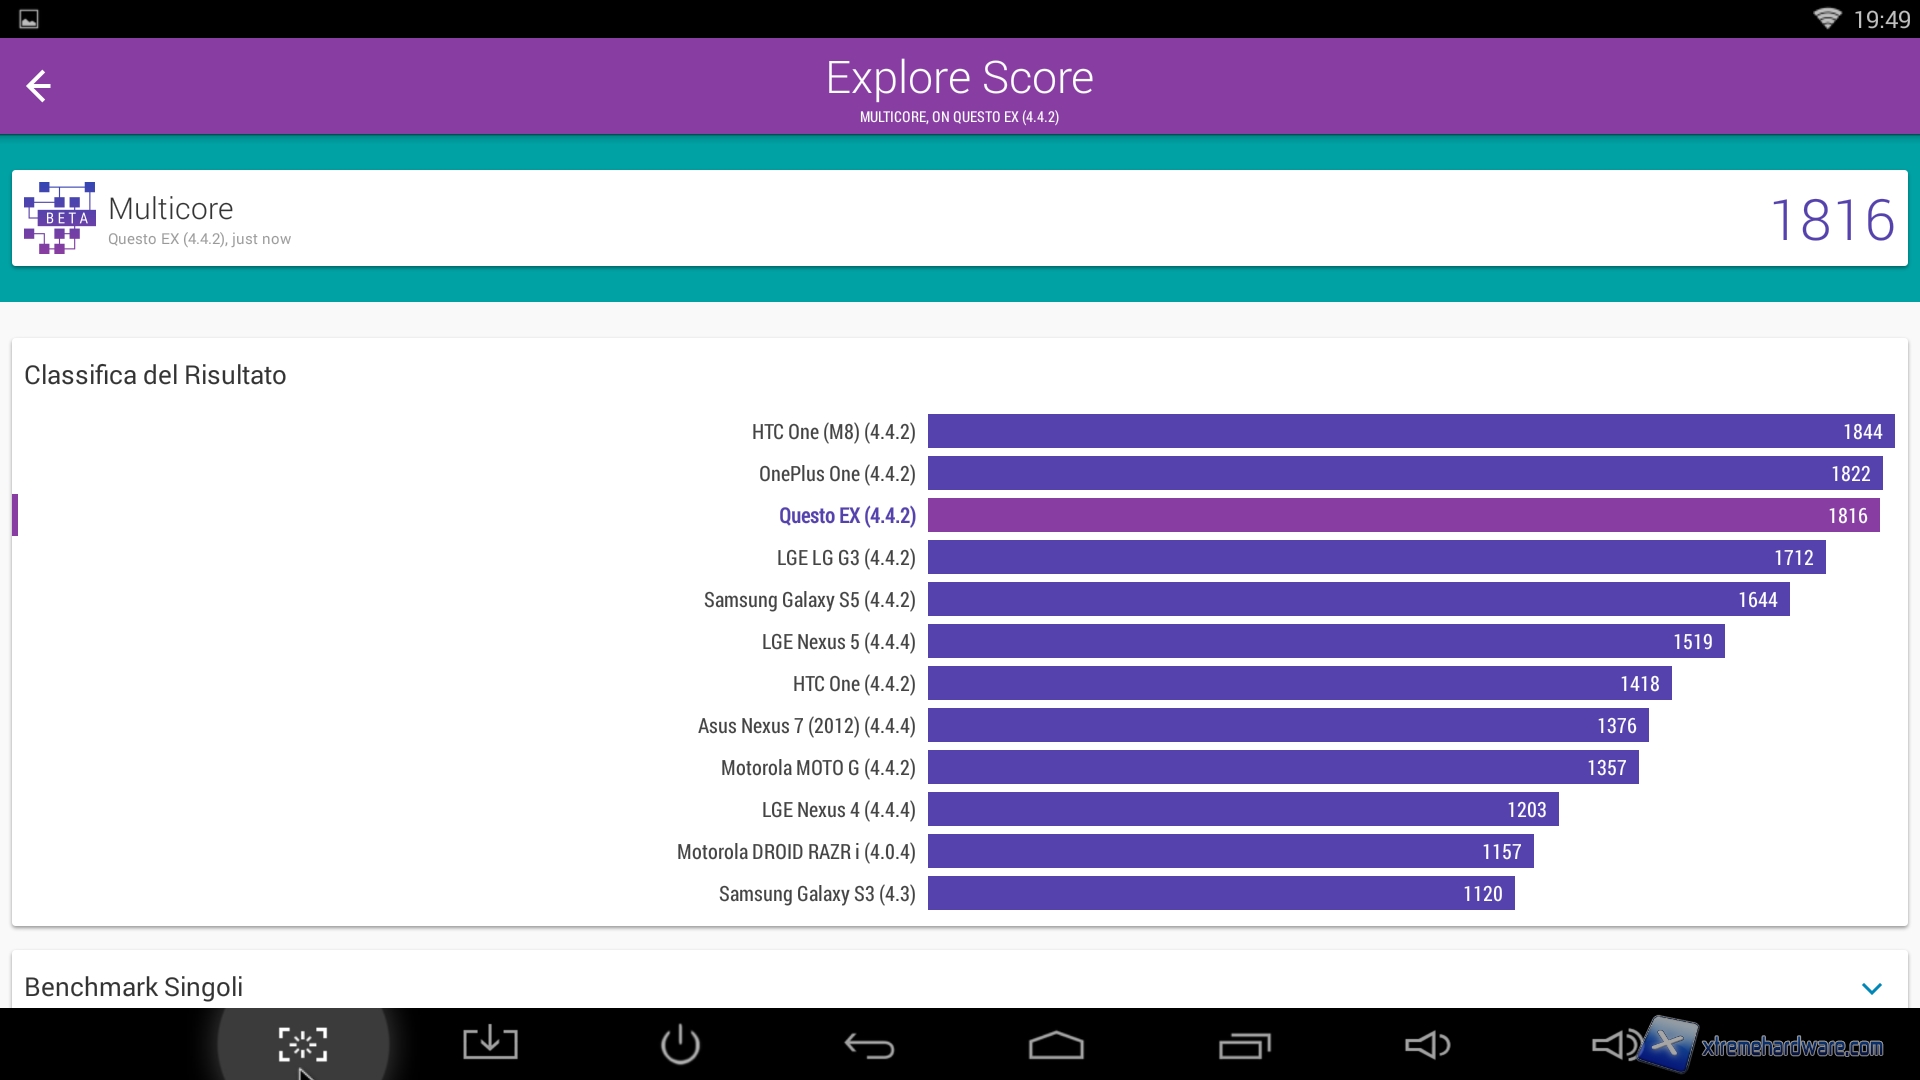This screenshot has height=1080, width=1920.
Task: Select the LGE Nexus 5 1519 bar
Action: point(1325,642)
